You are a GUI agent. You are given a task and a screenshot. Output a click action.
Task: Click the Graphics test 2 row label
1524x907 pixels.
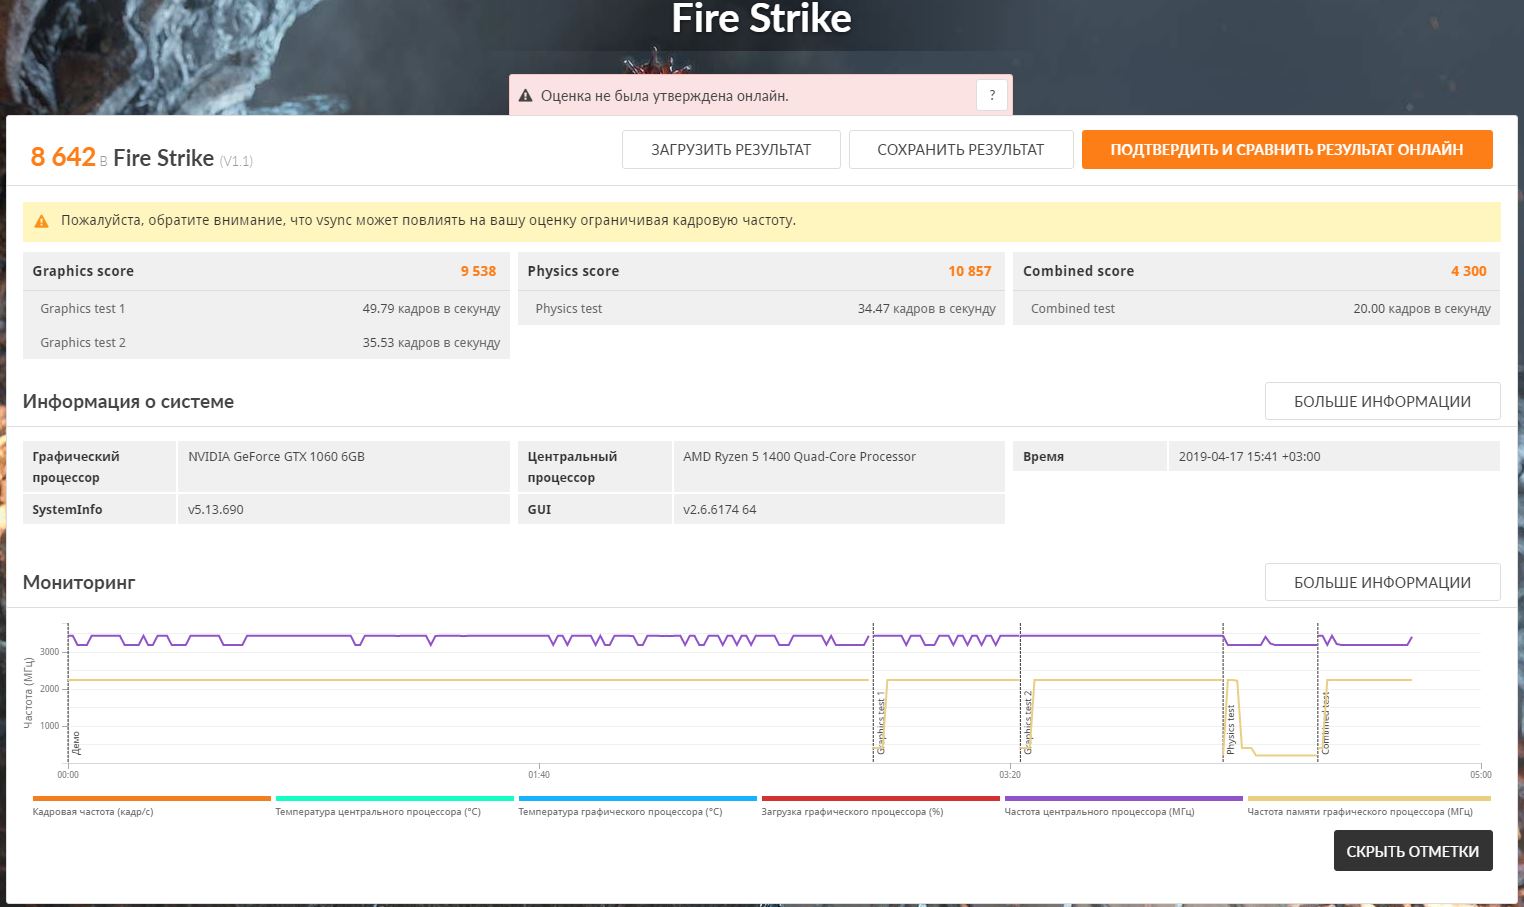(83, 343)
